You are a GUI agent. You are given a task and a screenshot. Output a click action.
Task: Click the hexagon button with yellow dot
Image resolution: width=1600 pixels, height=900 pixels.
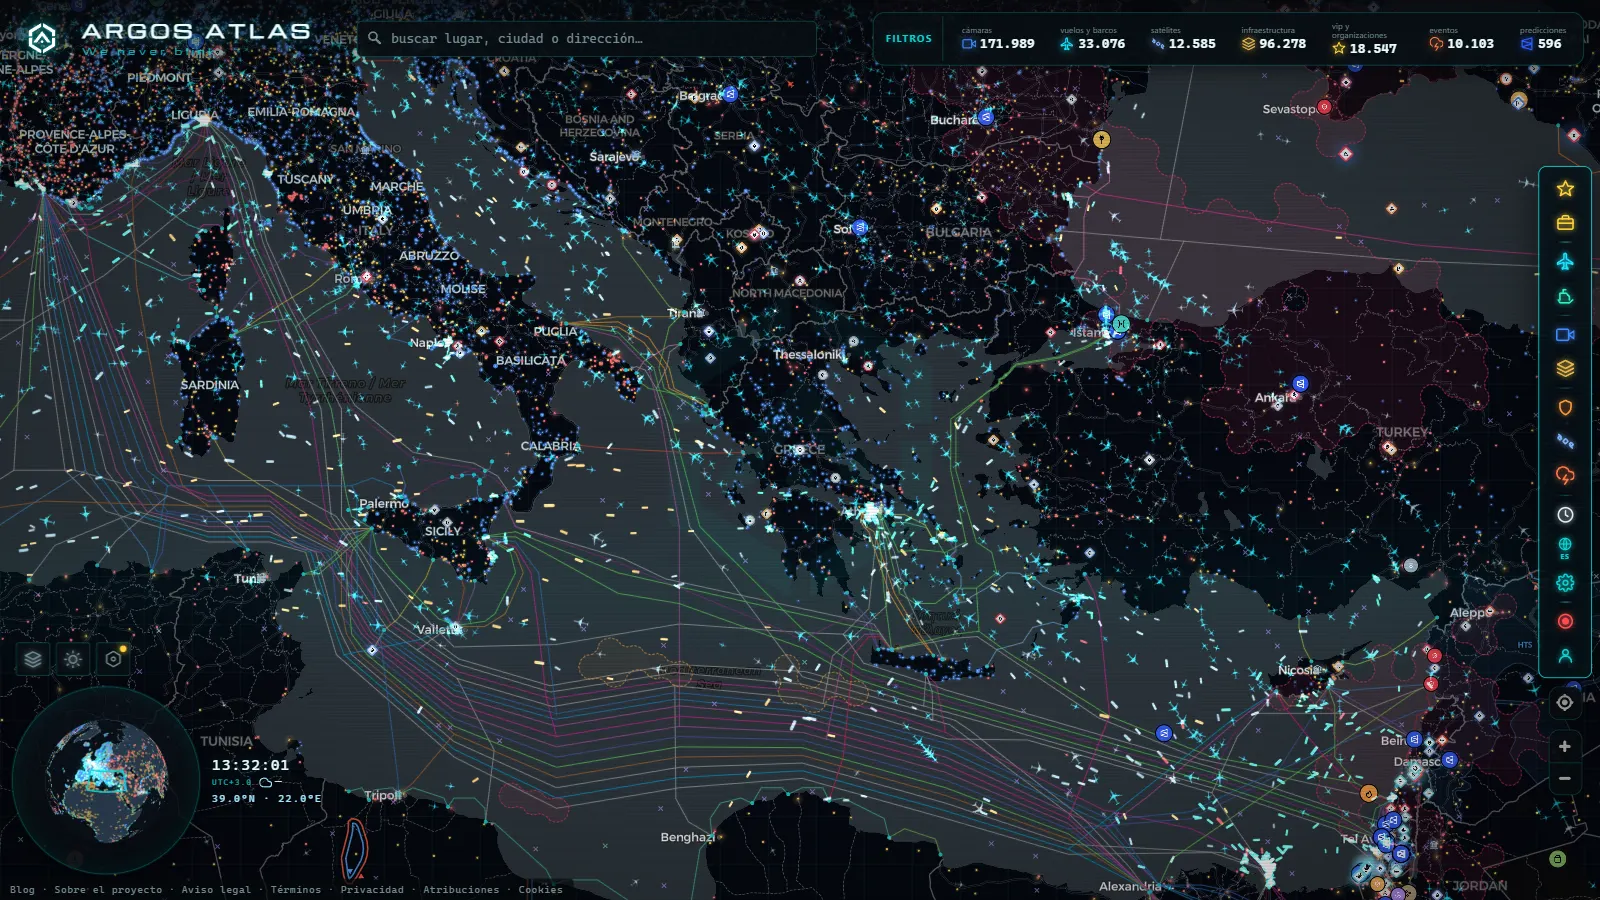[113, 659]
